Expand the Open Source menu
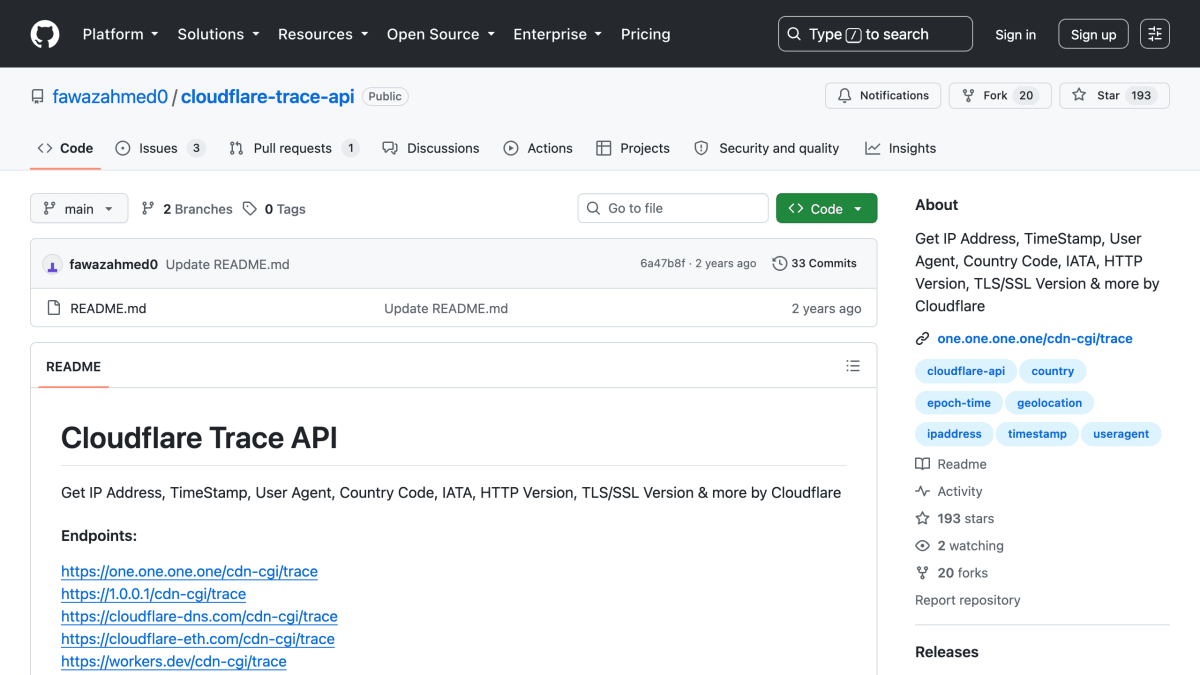This screenshot has width=1200, height=675. pyautogui.click(x=441, y=34)
